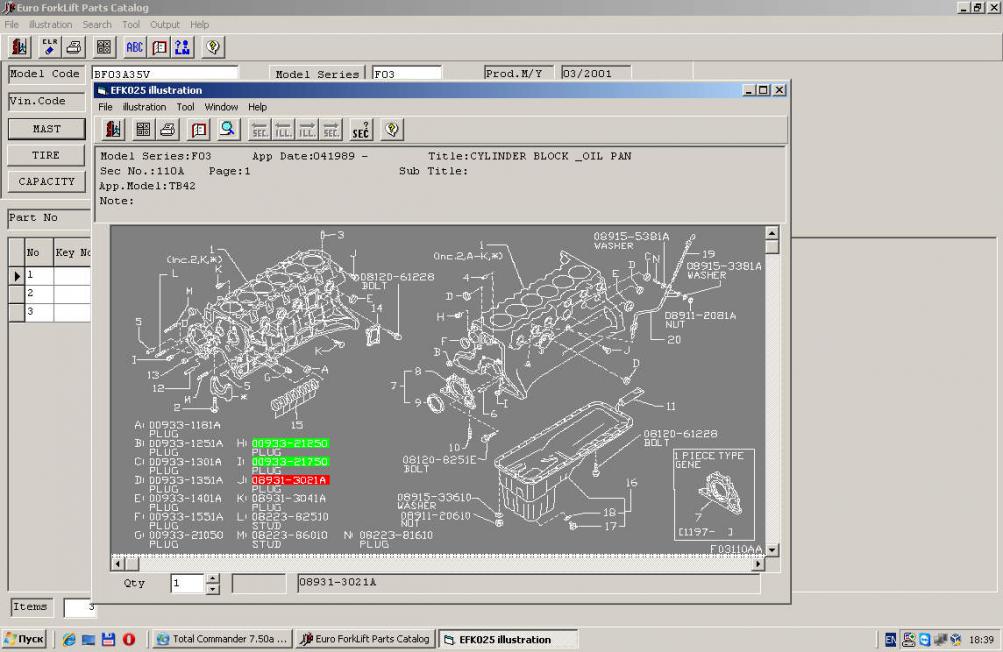Click bolt part number 08120-8251E
This screenshot has width=1003, height=652.
[439, 460]
